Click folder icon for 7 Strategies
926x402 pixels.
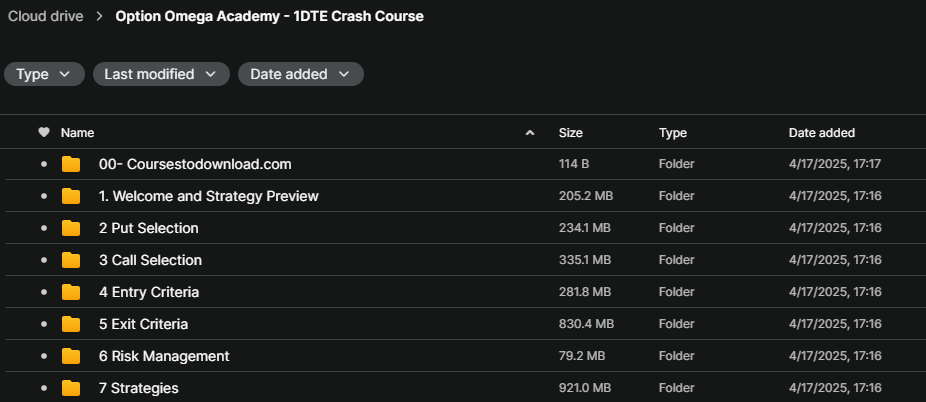pos(71,388)
